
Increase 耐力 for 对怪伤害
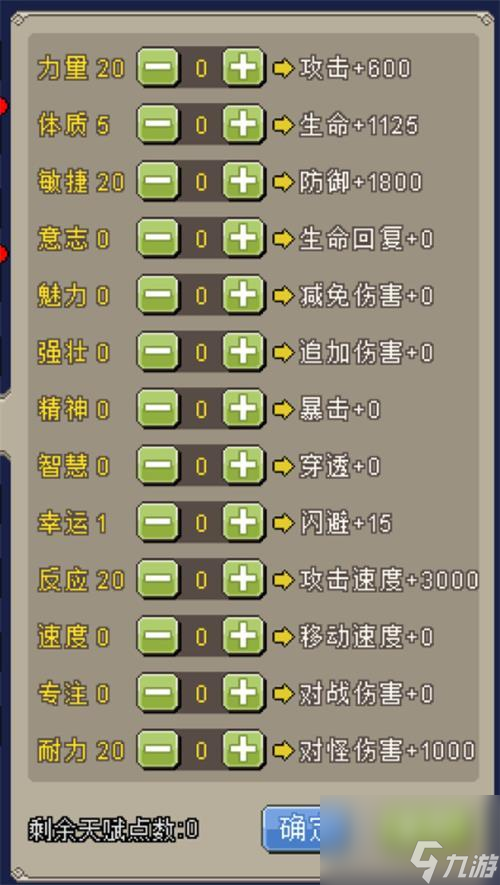[244, 751]
